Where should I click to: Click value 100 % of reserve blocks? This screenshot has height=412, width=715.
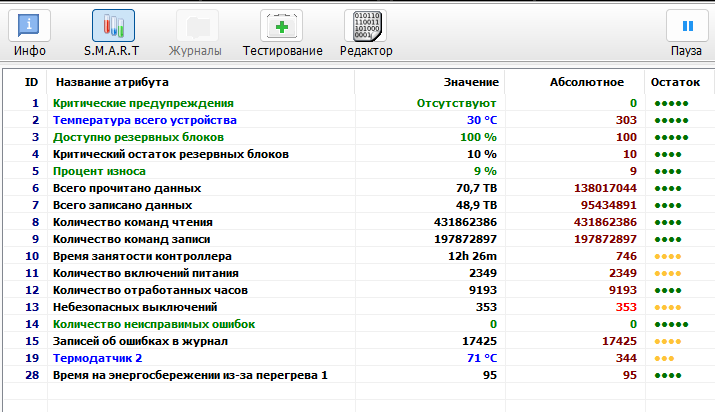[x=478, y=137]
